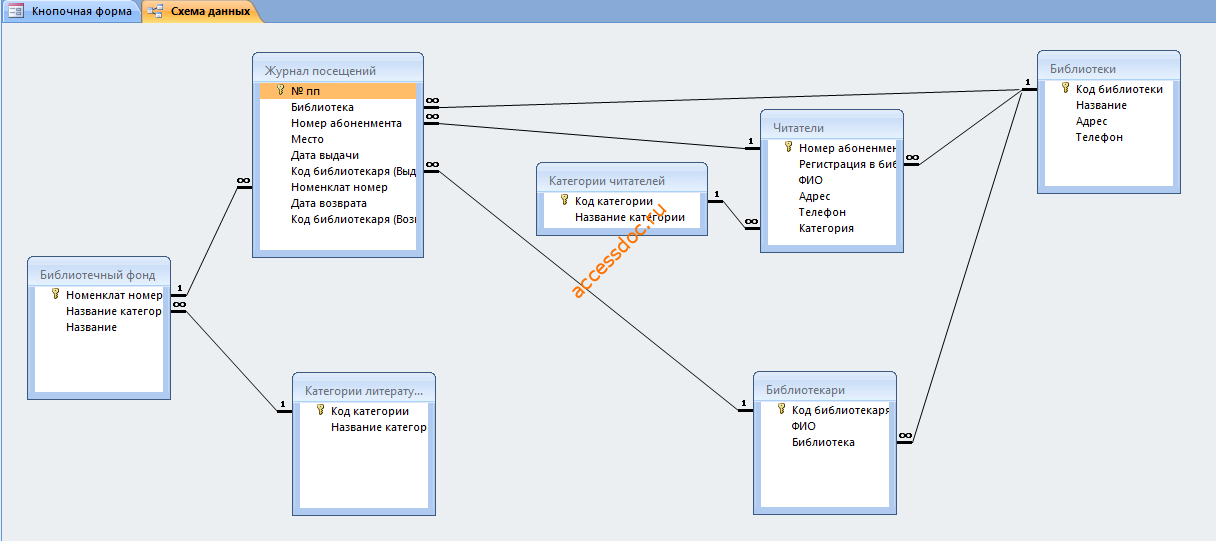Click the key icon beside № пп

(280, 90)
